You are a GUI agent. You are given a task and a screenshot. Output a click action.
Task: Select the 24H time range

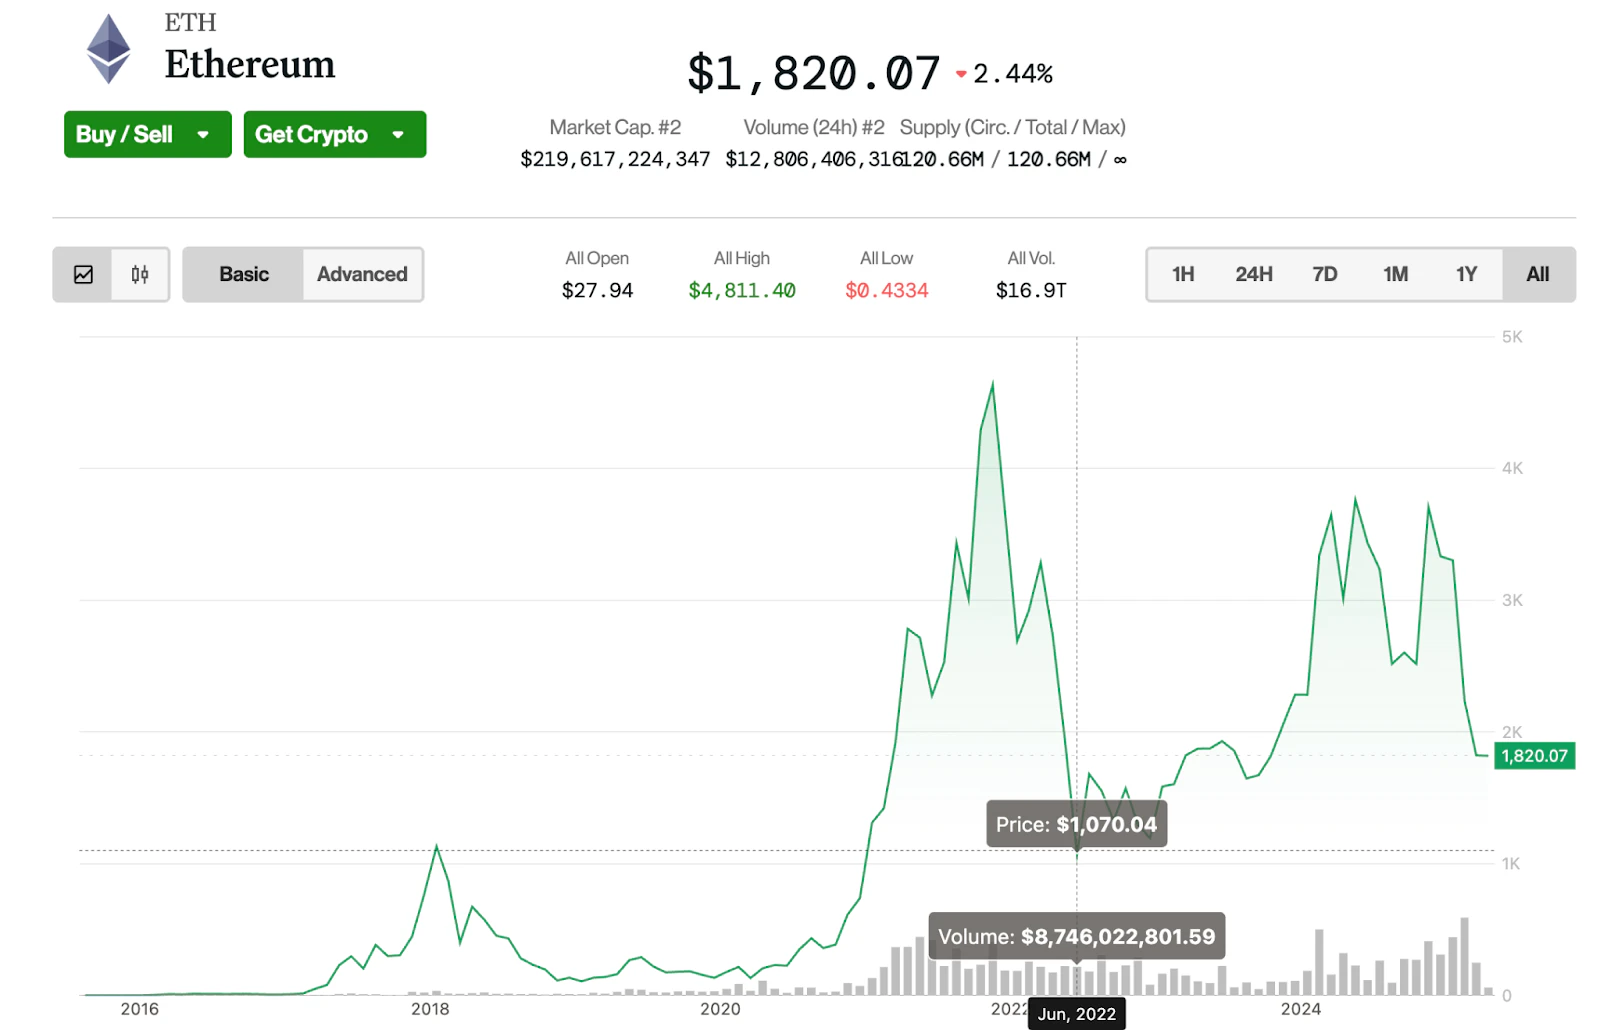(x=1253, y=274)
